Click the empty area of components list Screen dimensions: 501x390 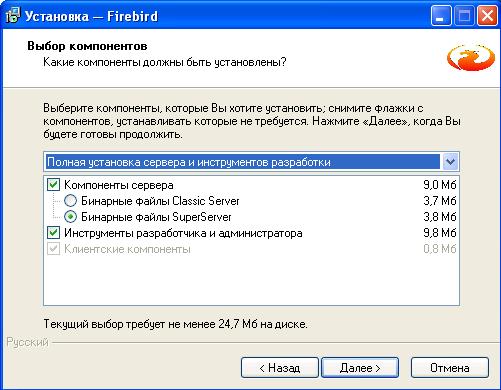(251, 280)
